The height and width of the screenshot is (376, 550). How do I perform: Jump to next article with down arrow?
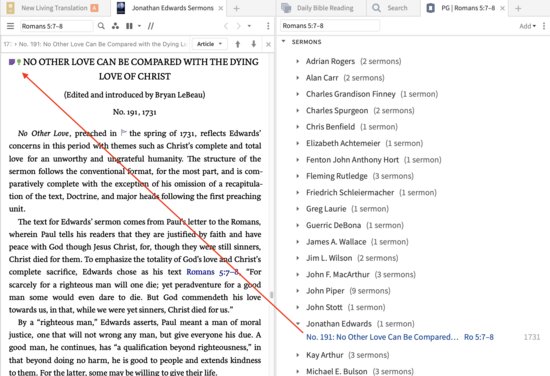[254, 44]
